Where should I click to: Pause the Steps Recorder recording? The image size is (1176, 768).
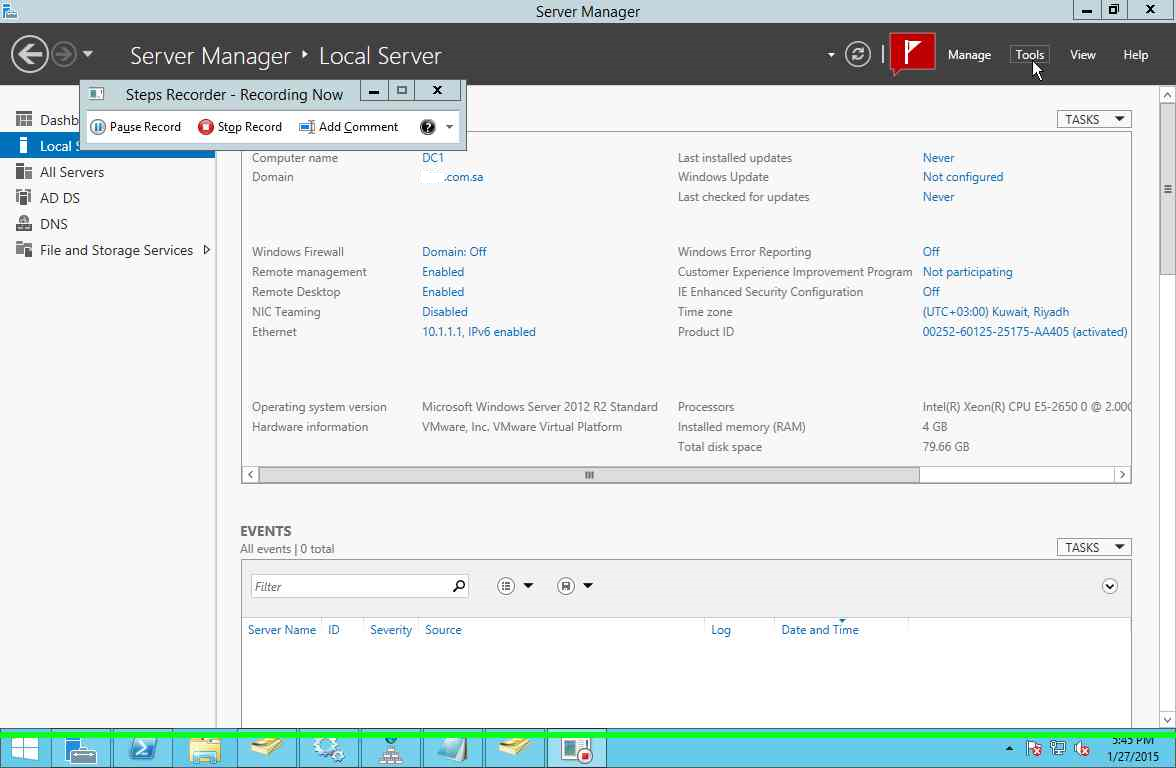(136, 127)
